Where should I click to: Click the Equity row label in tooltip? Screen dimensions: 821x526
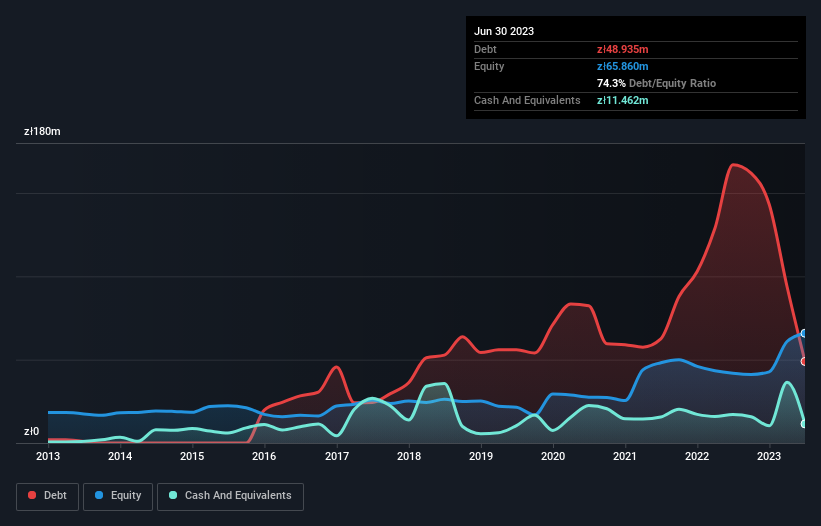pyautogui.click(x=489, y=66)
